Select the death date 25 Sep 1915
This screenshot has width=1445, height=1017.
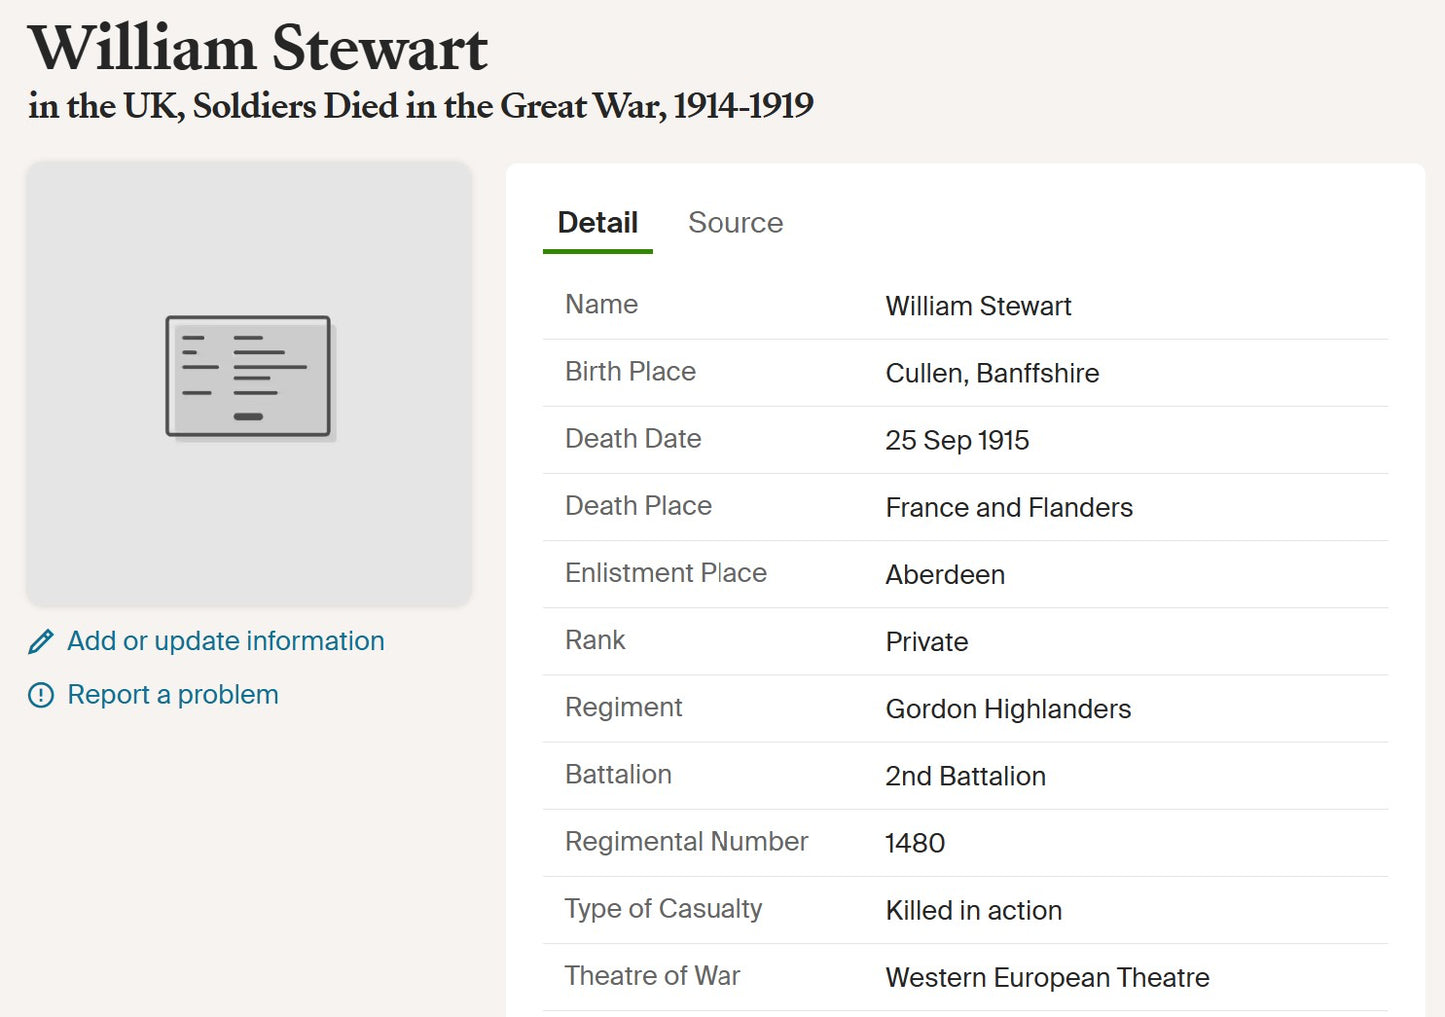(x=956, y=440)
